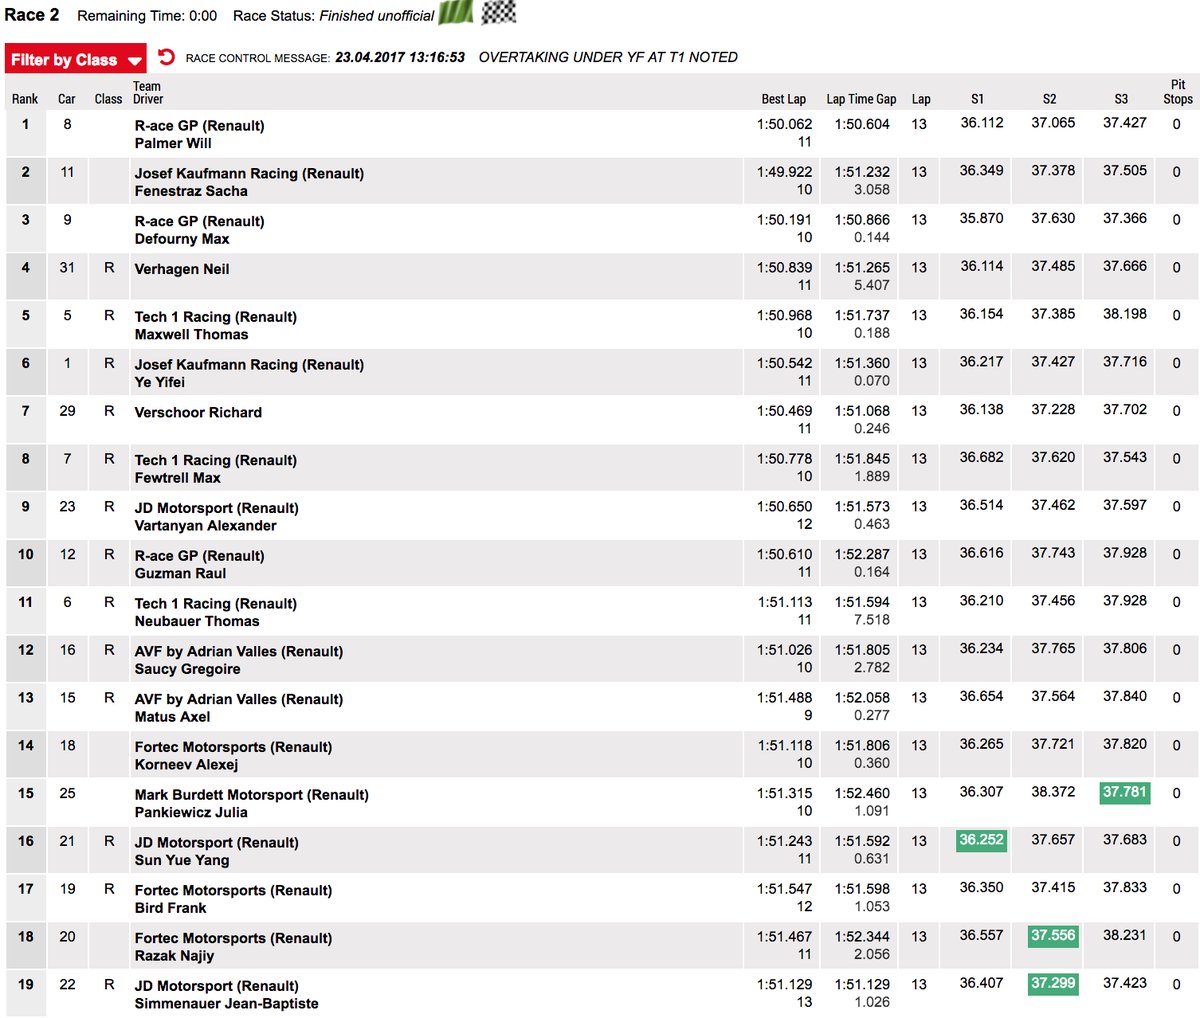Click the Race 2 title

(32, 15)
